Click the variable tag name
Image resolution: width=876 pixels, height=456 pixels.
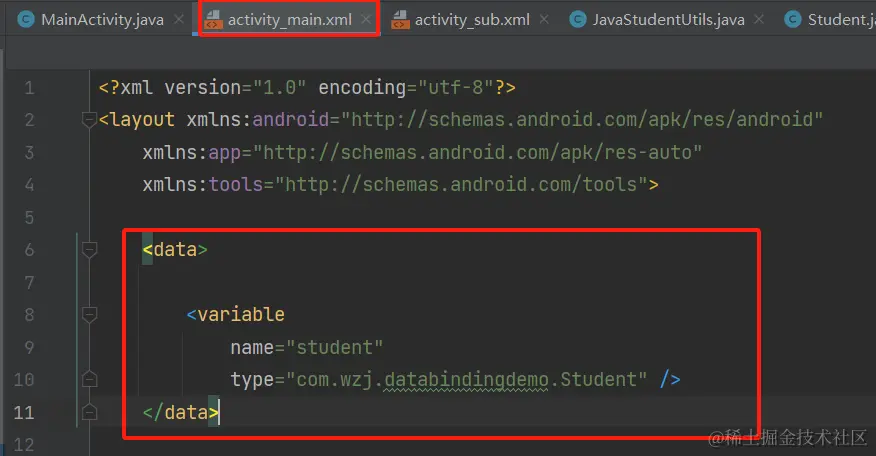[241, 315]
